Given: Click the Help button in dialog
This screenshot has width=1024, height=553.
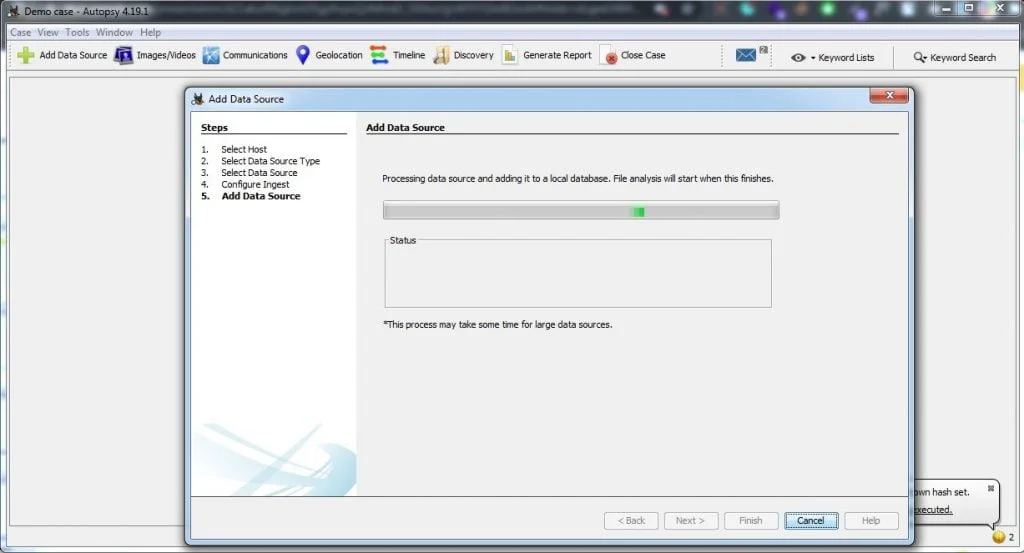Looking at the screenshot, I should click(x=871, y=520).
